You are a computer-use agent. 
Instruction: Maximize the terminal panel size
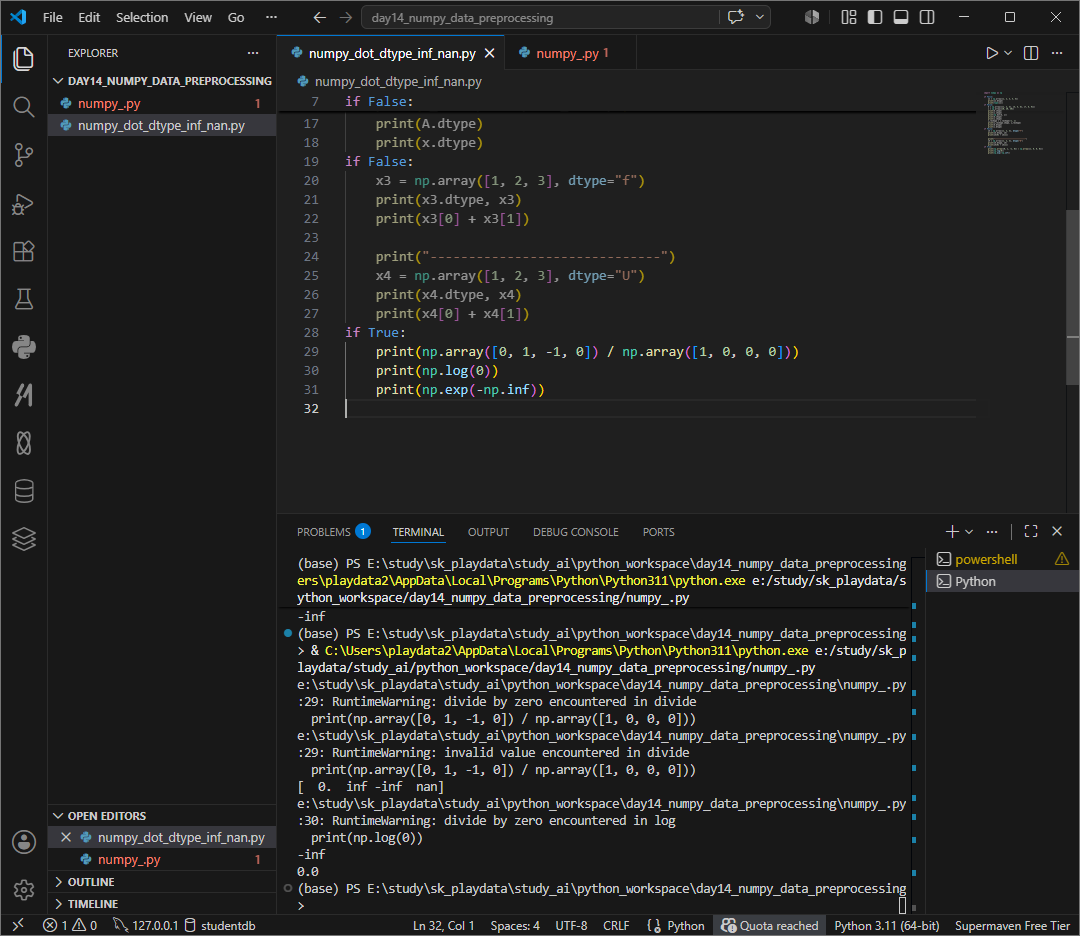[x=1031, y=531]
